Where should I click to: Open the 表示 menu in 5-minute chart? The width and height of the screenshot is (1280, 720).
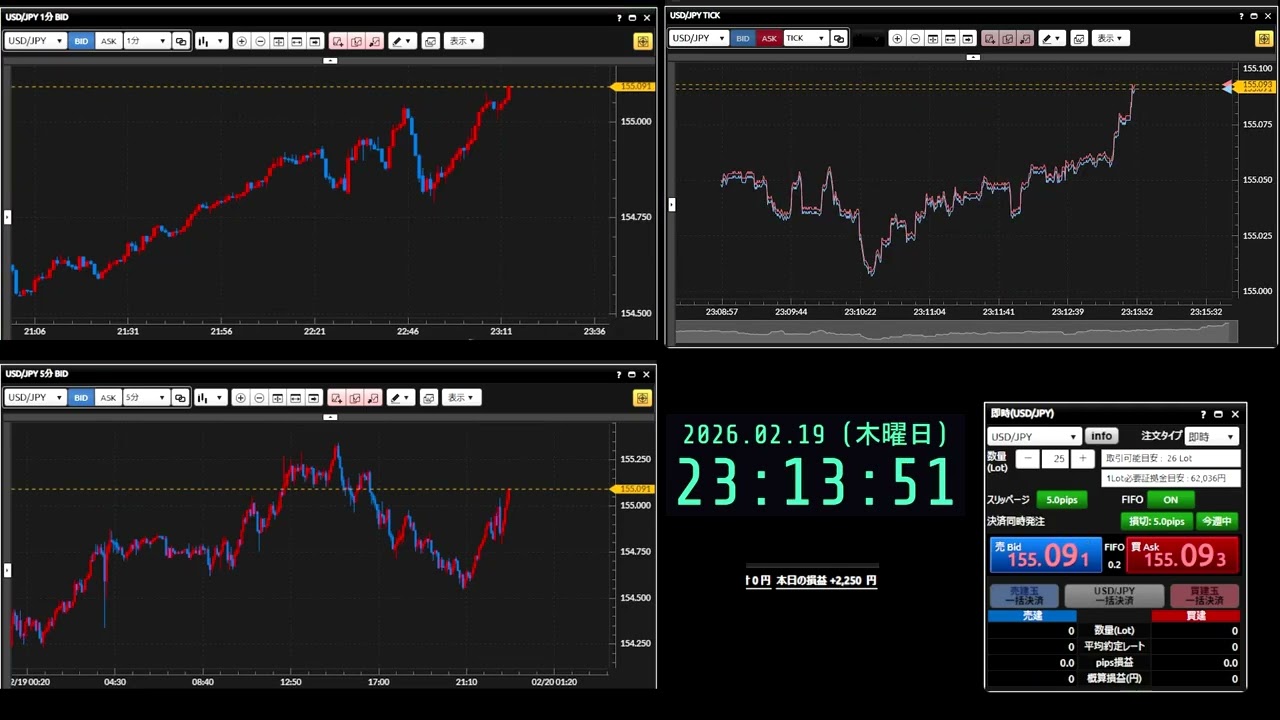[462, 397]
